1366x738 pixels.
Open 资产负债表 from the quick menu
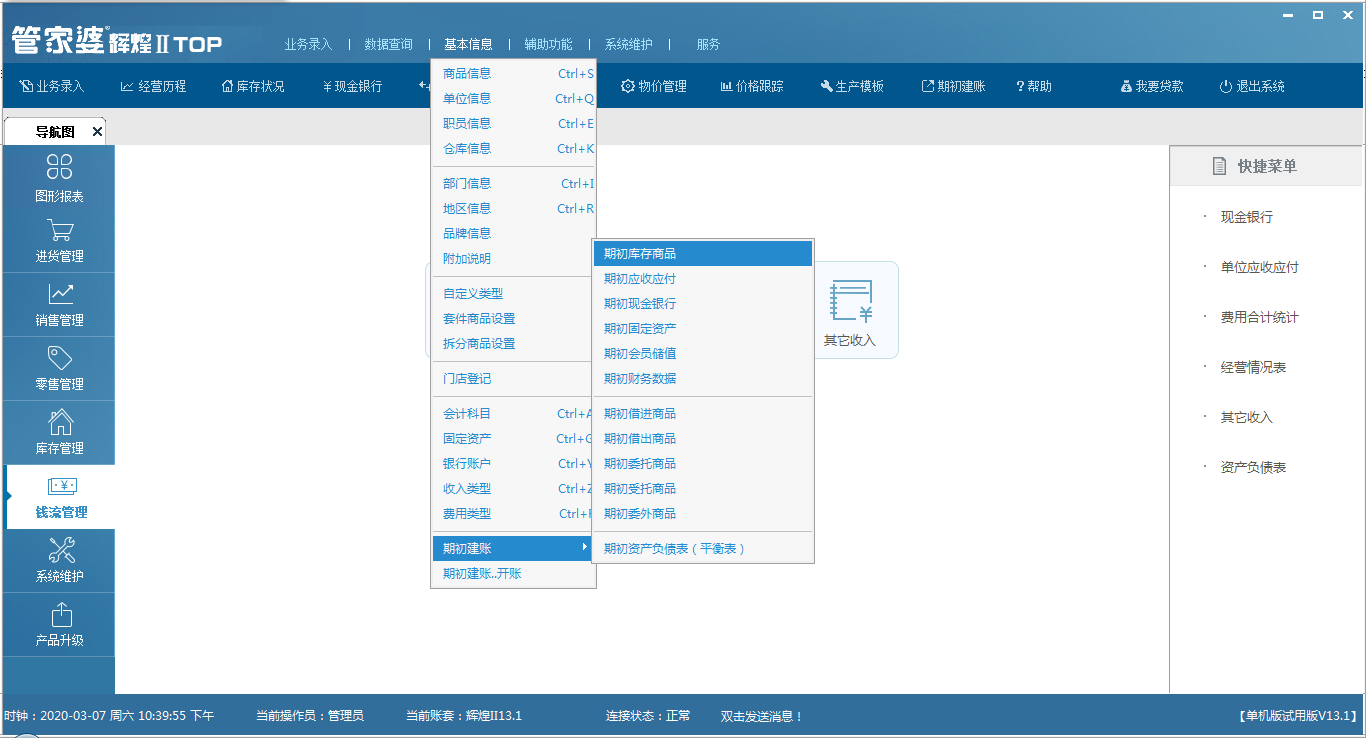pos(1253,467)
